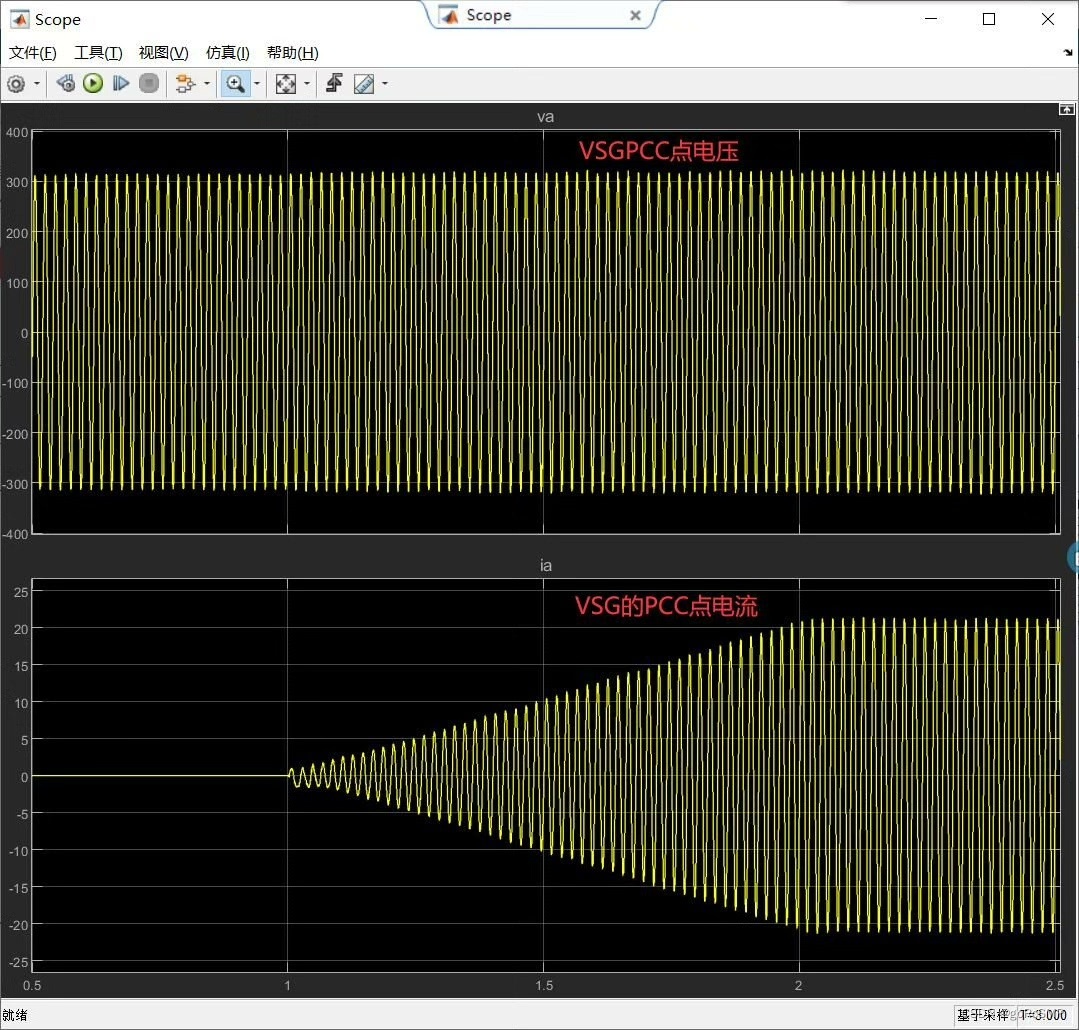Click the triggers icon in toolbar
Screen dimensions: 1079x1030
(x=334, y=84)
